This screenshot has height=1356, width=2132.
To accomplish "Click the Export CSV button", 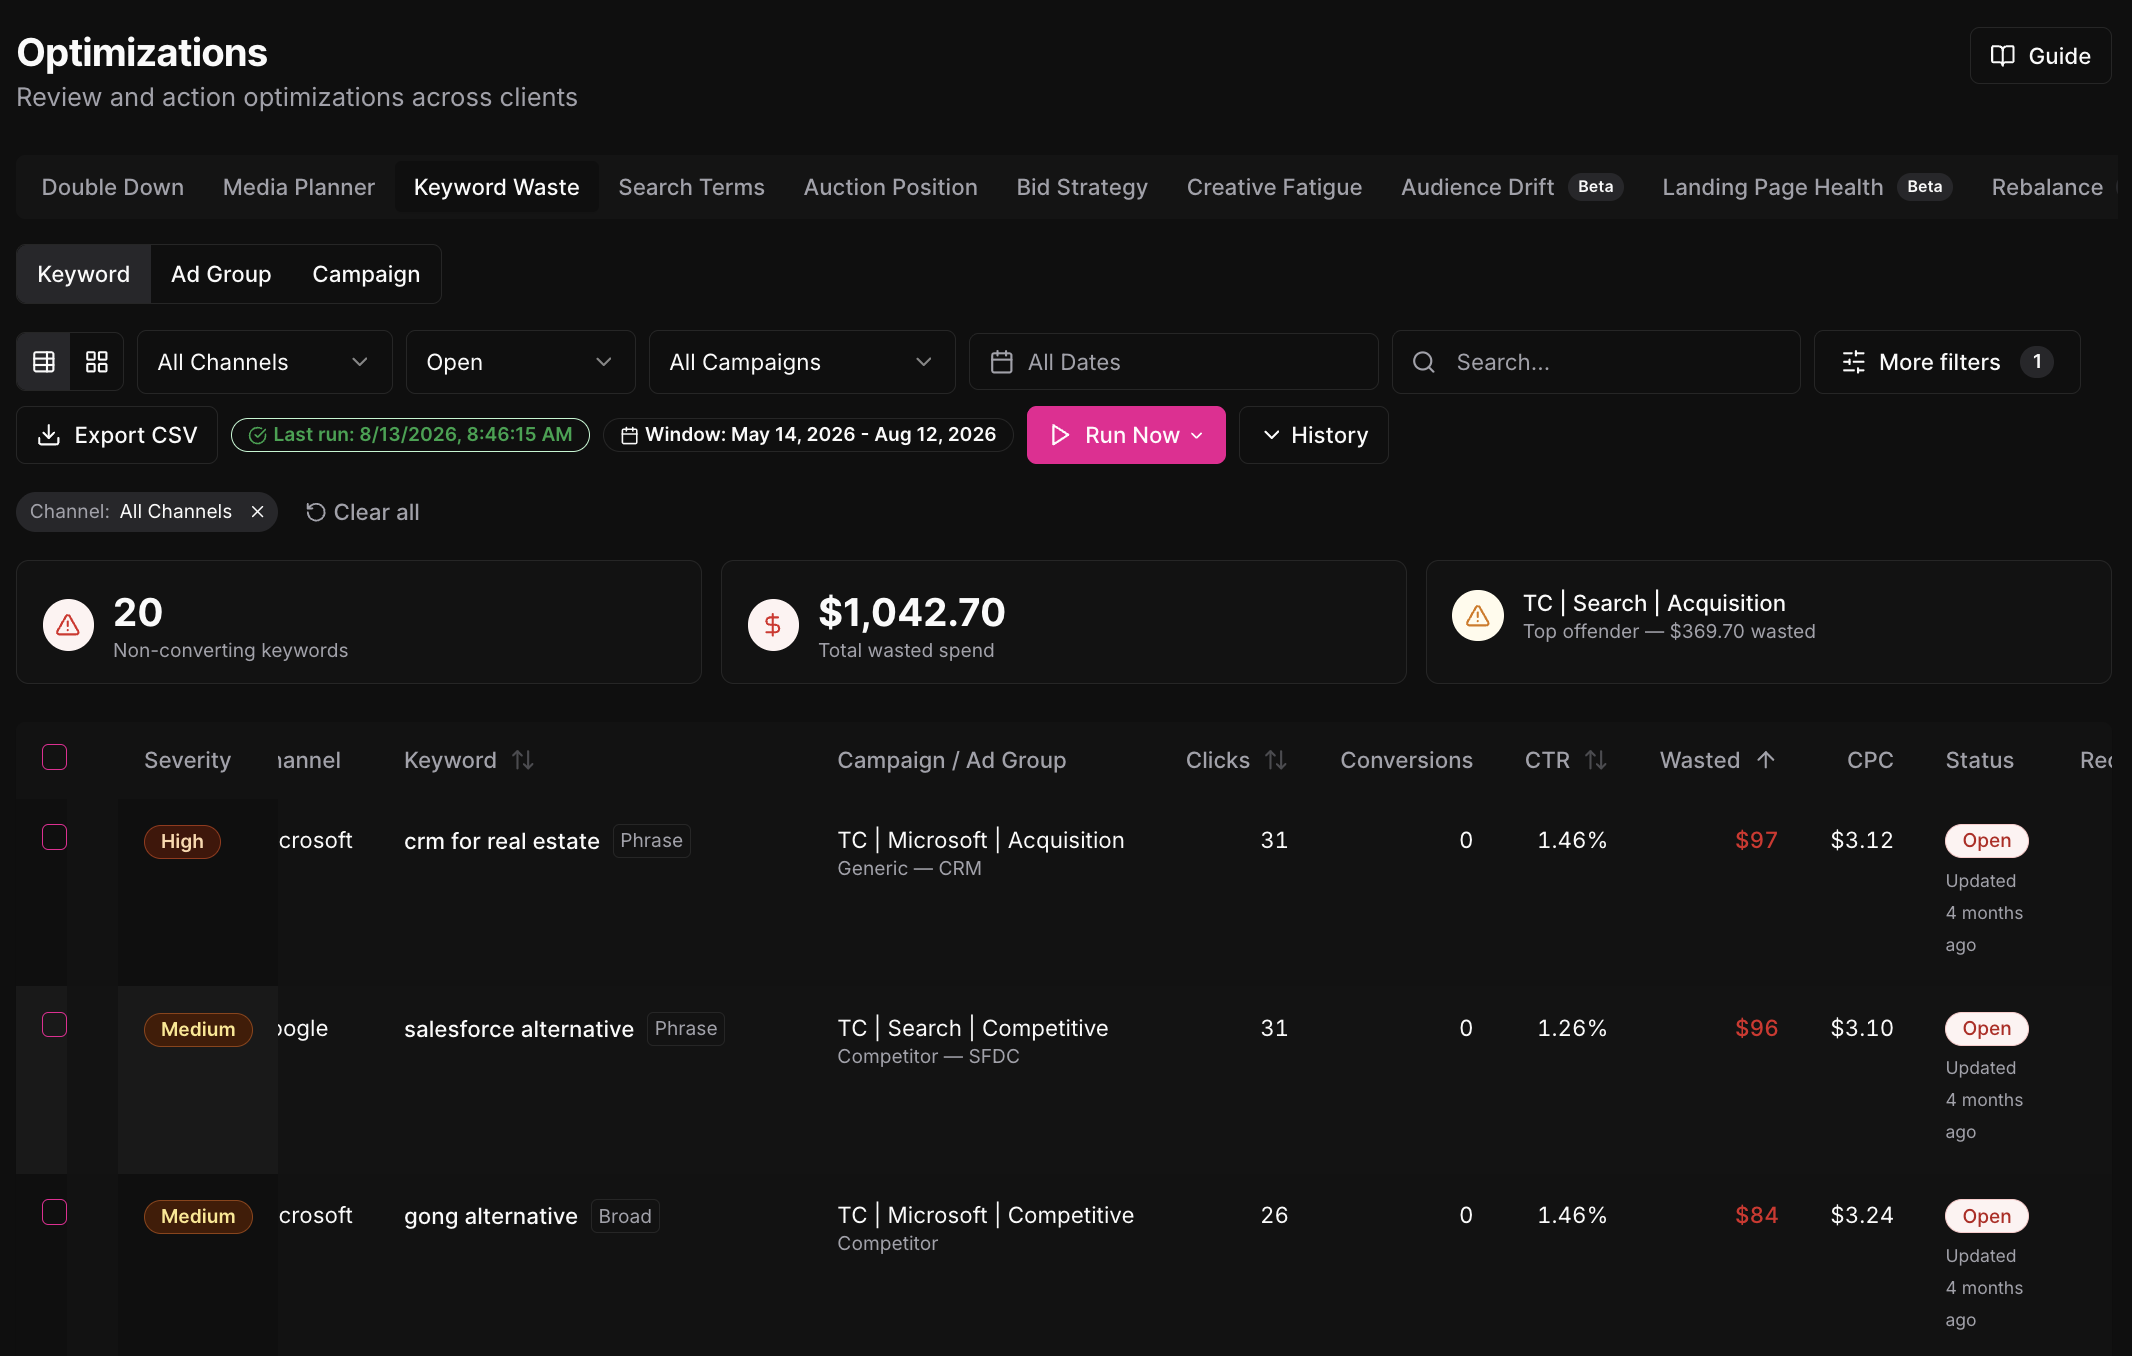I will [117, 435].
